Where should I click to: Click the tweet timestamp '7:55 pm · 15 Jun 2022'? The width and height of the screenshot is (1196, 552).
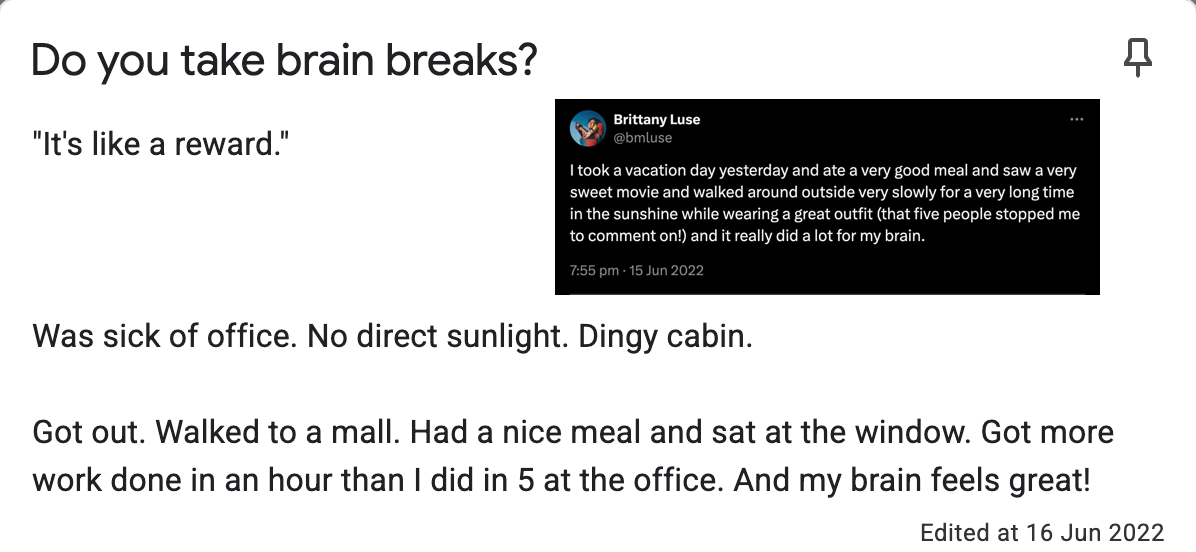[636, 271]
